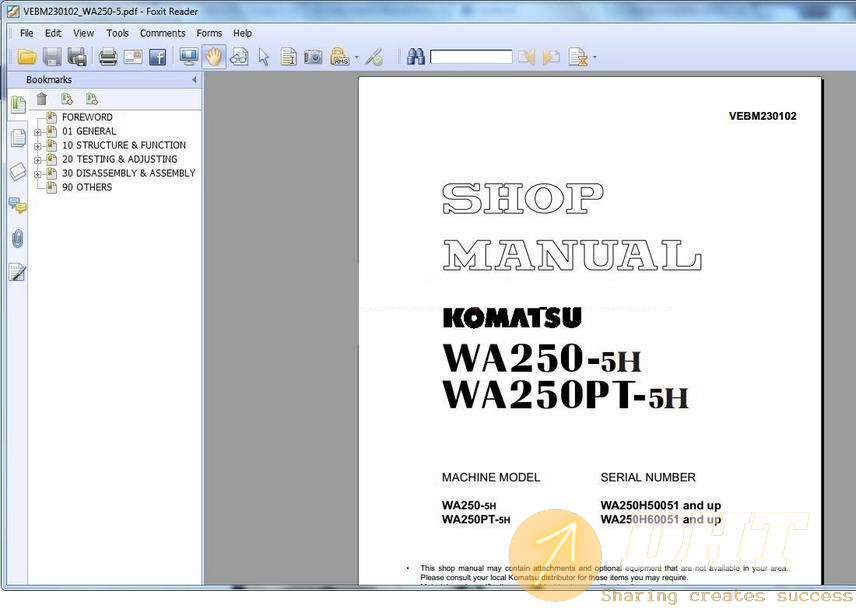This screenshot has height=608, width=856.
Task: Click the WA250H50051 and up serial text
Action: point(661,505)
